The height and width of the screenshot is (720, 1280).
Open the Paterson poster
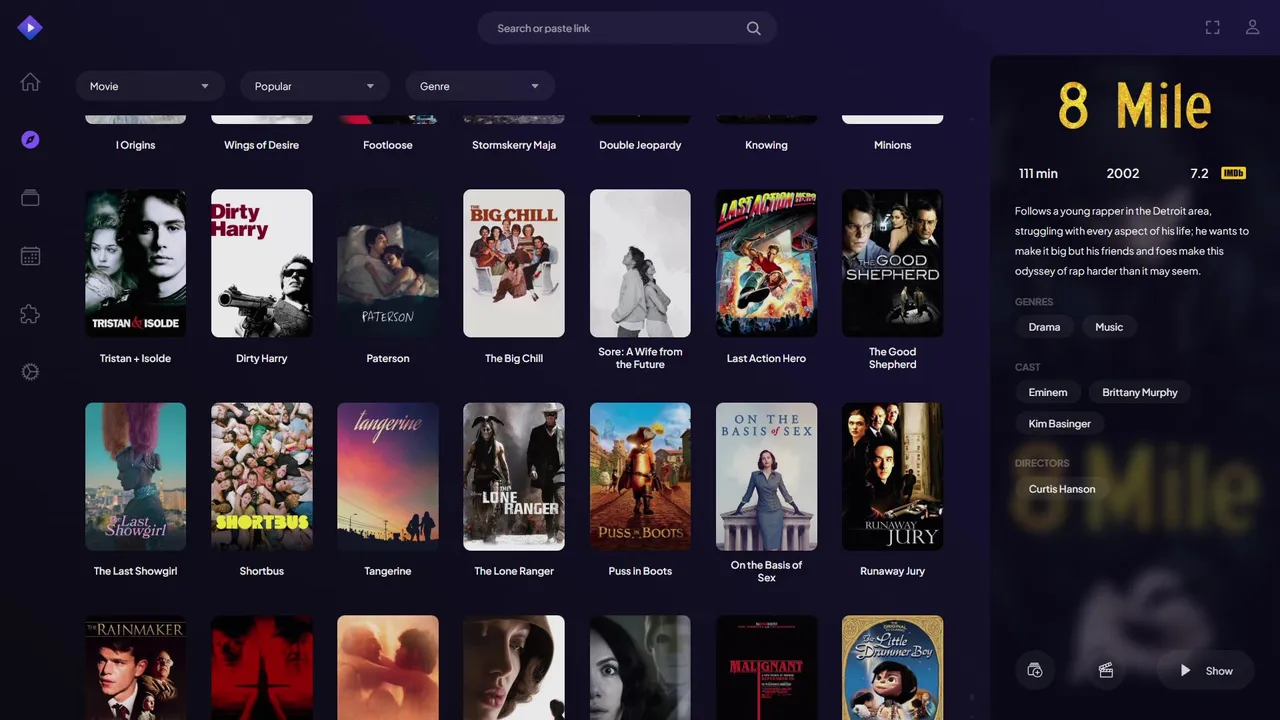(388, 263)
